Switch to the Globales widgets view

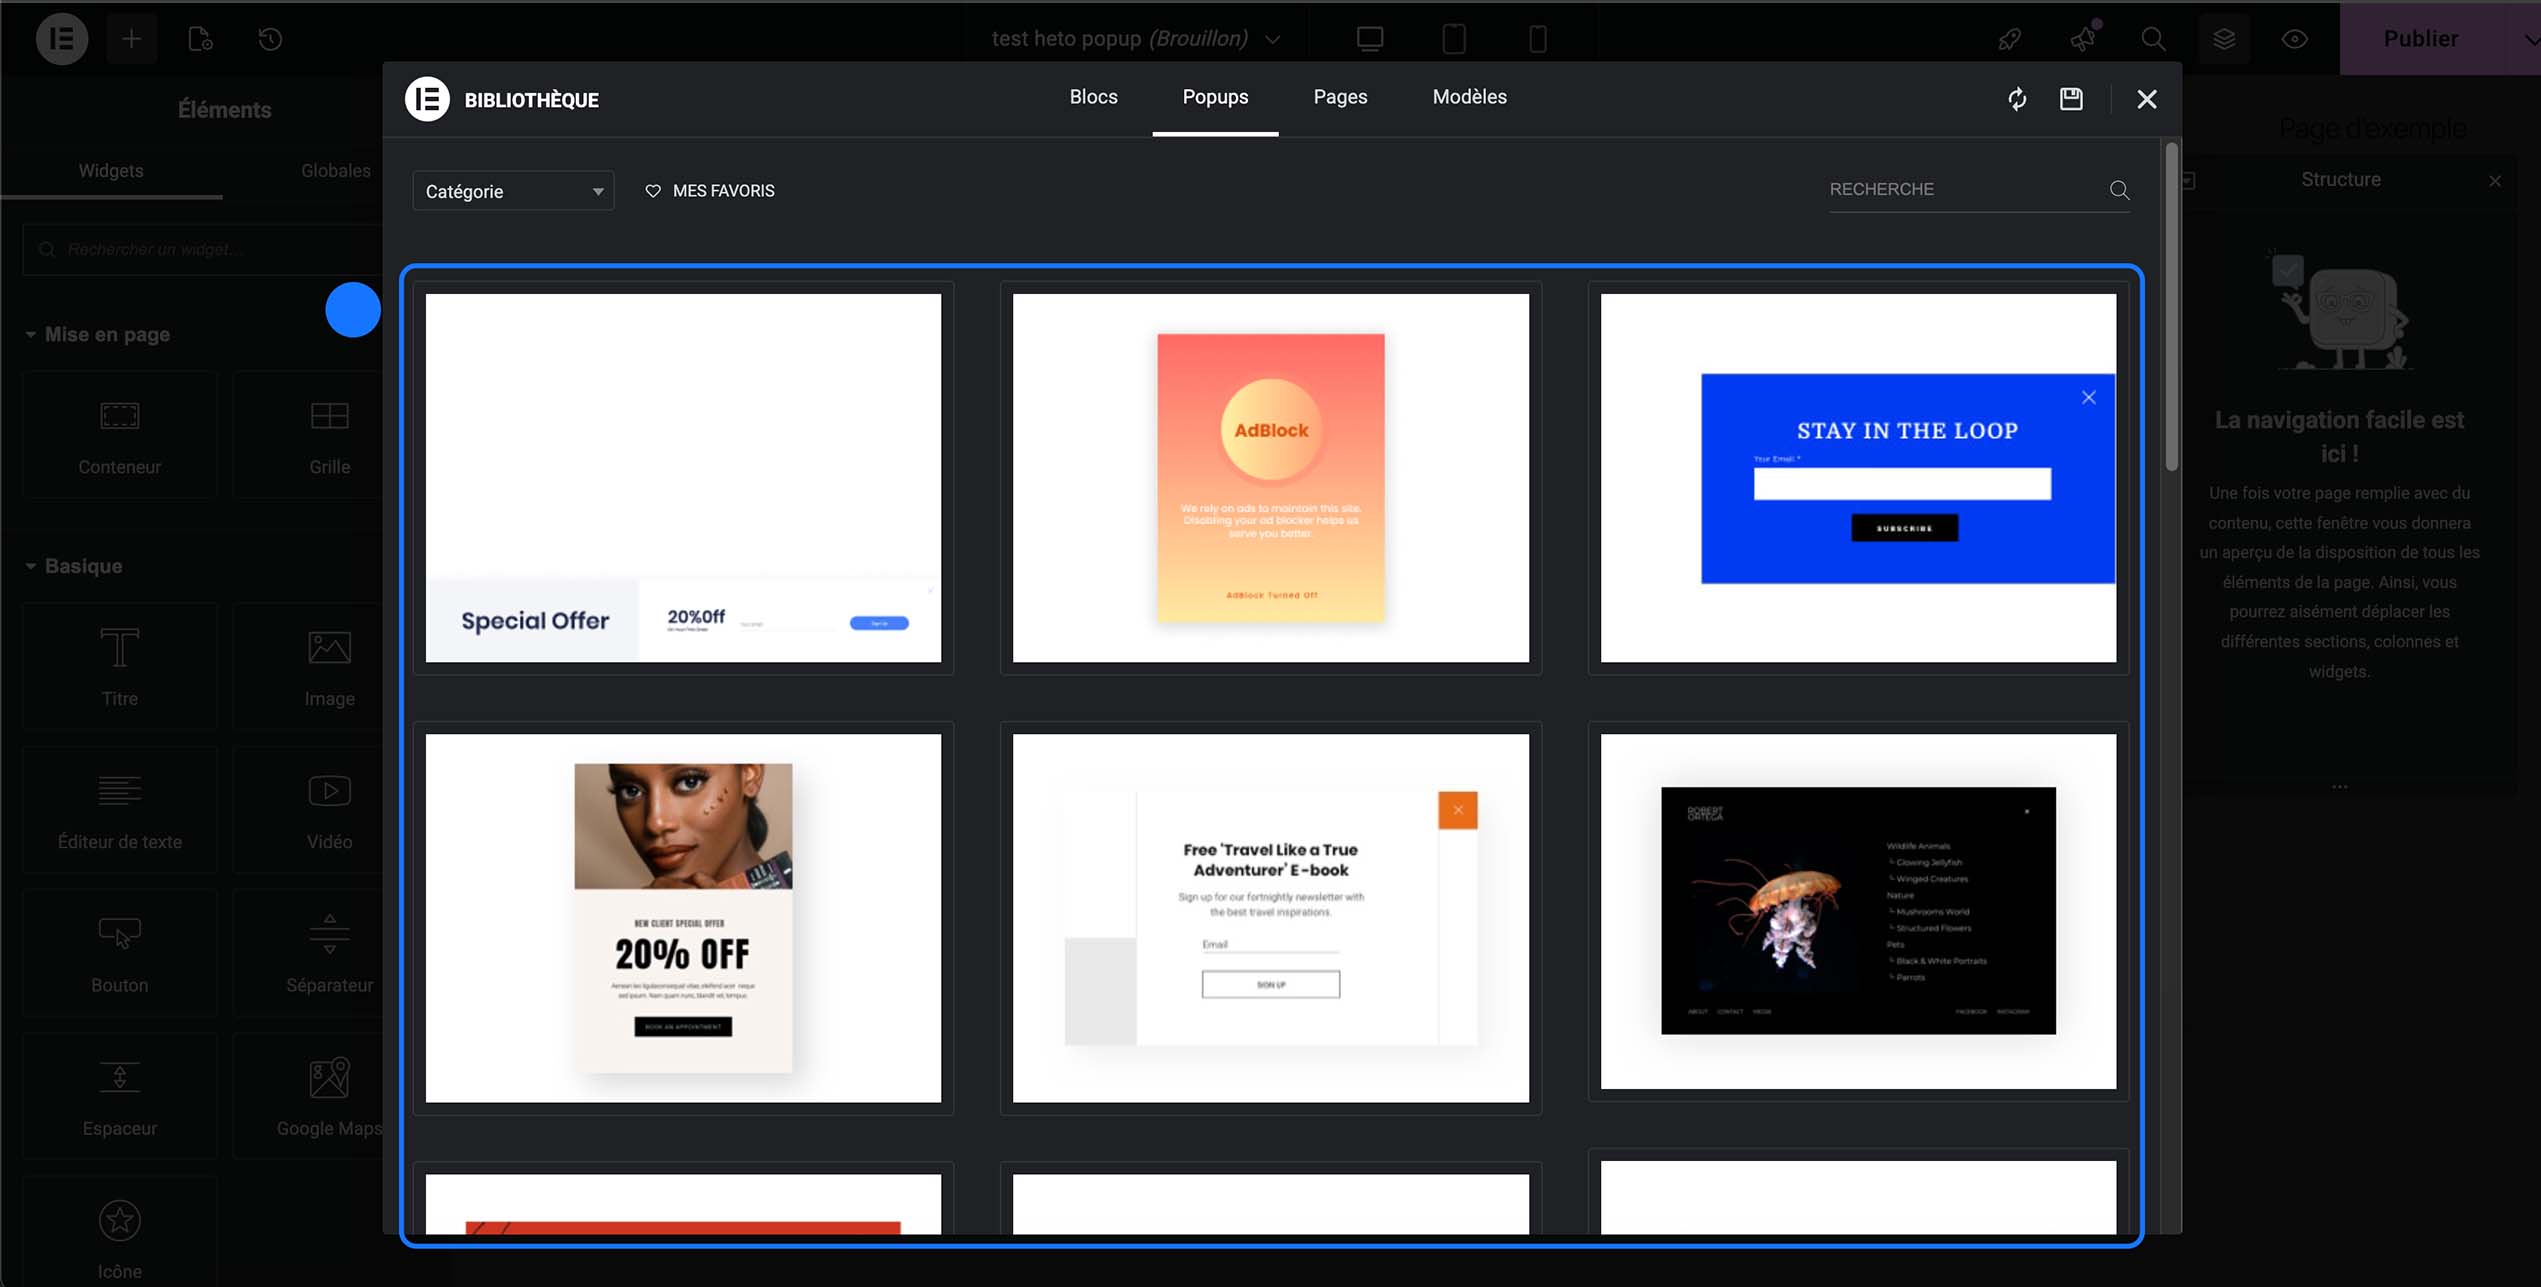(335, 170)
